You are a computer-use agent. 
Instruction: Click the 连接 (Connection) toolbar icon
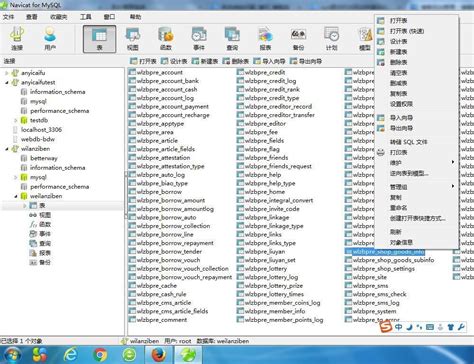pos(17,38)
